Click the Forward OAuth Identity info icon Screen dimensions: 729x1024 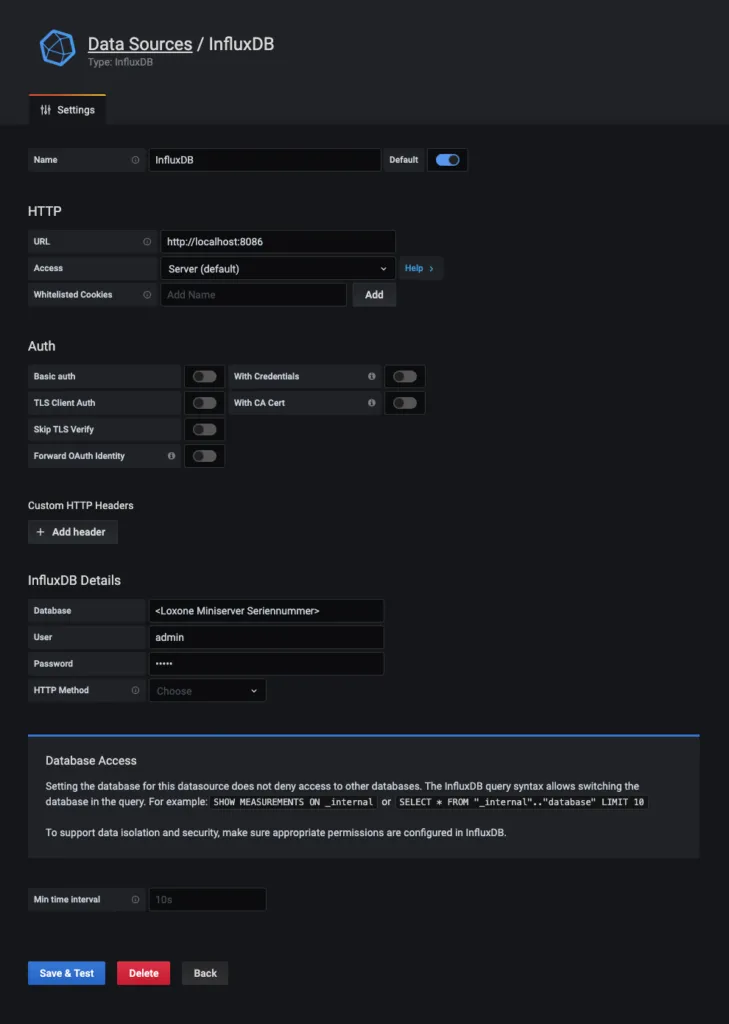click(x=171, y=456)
